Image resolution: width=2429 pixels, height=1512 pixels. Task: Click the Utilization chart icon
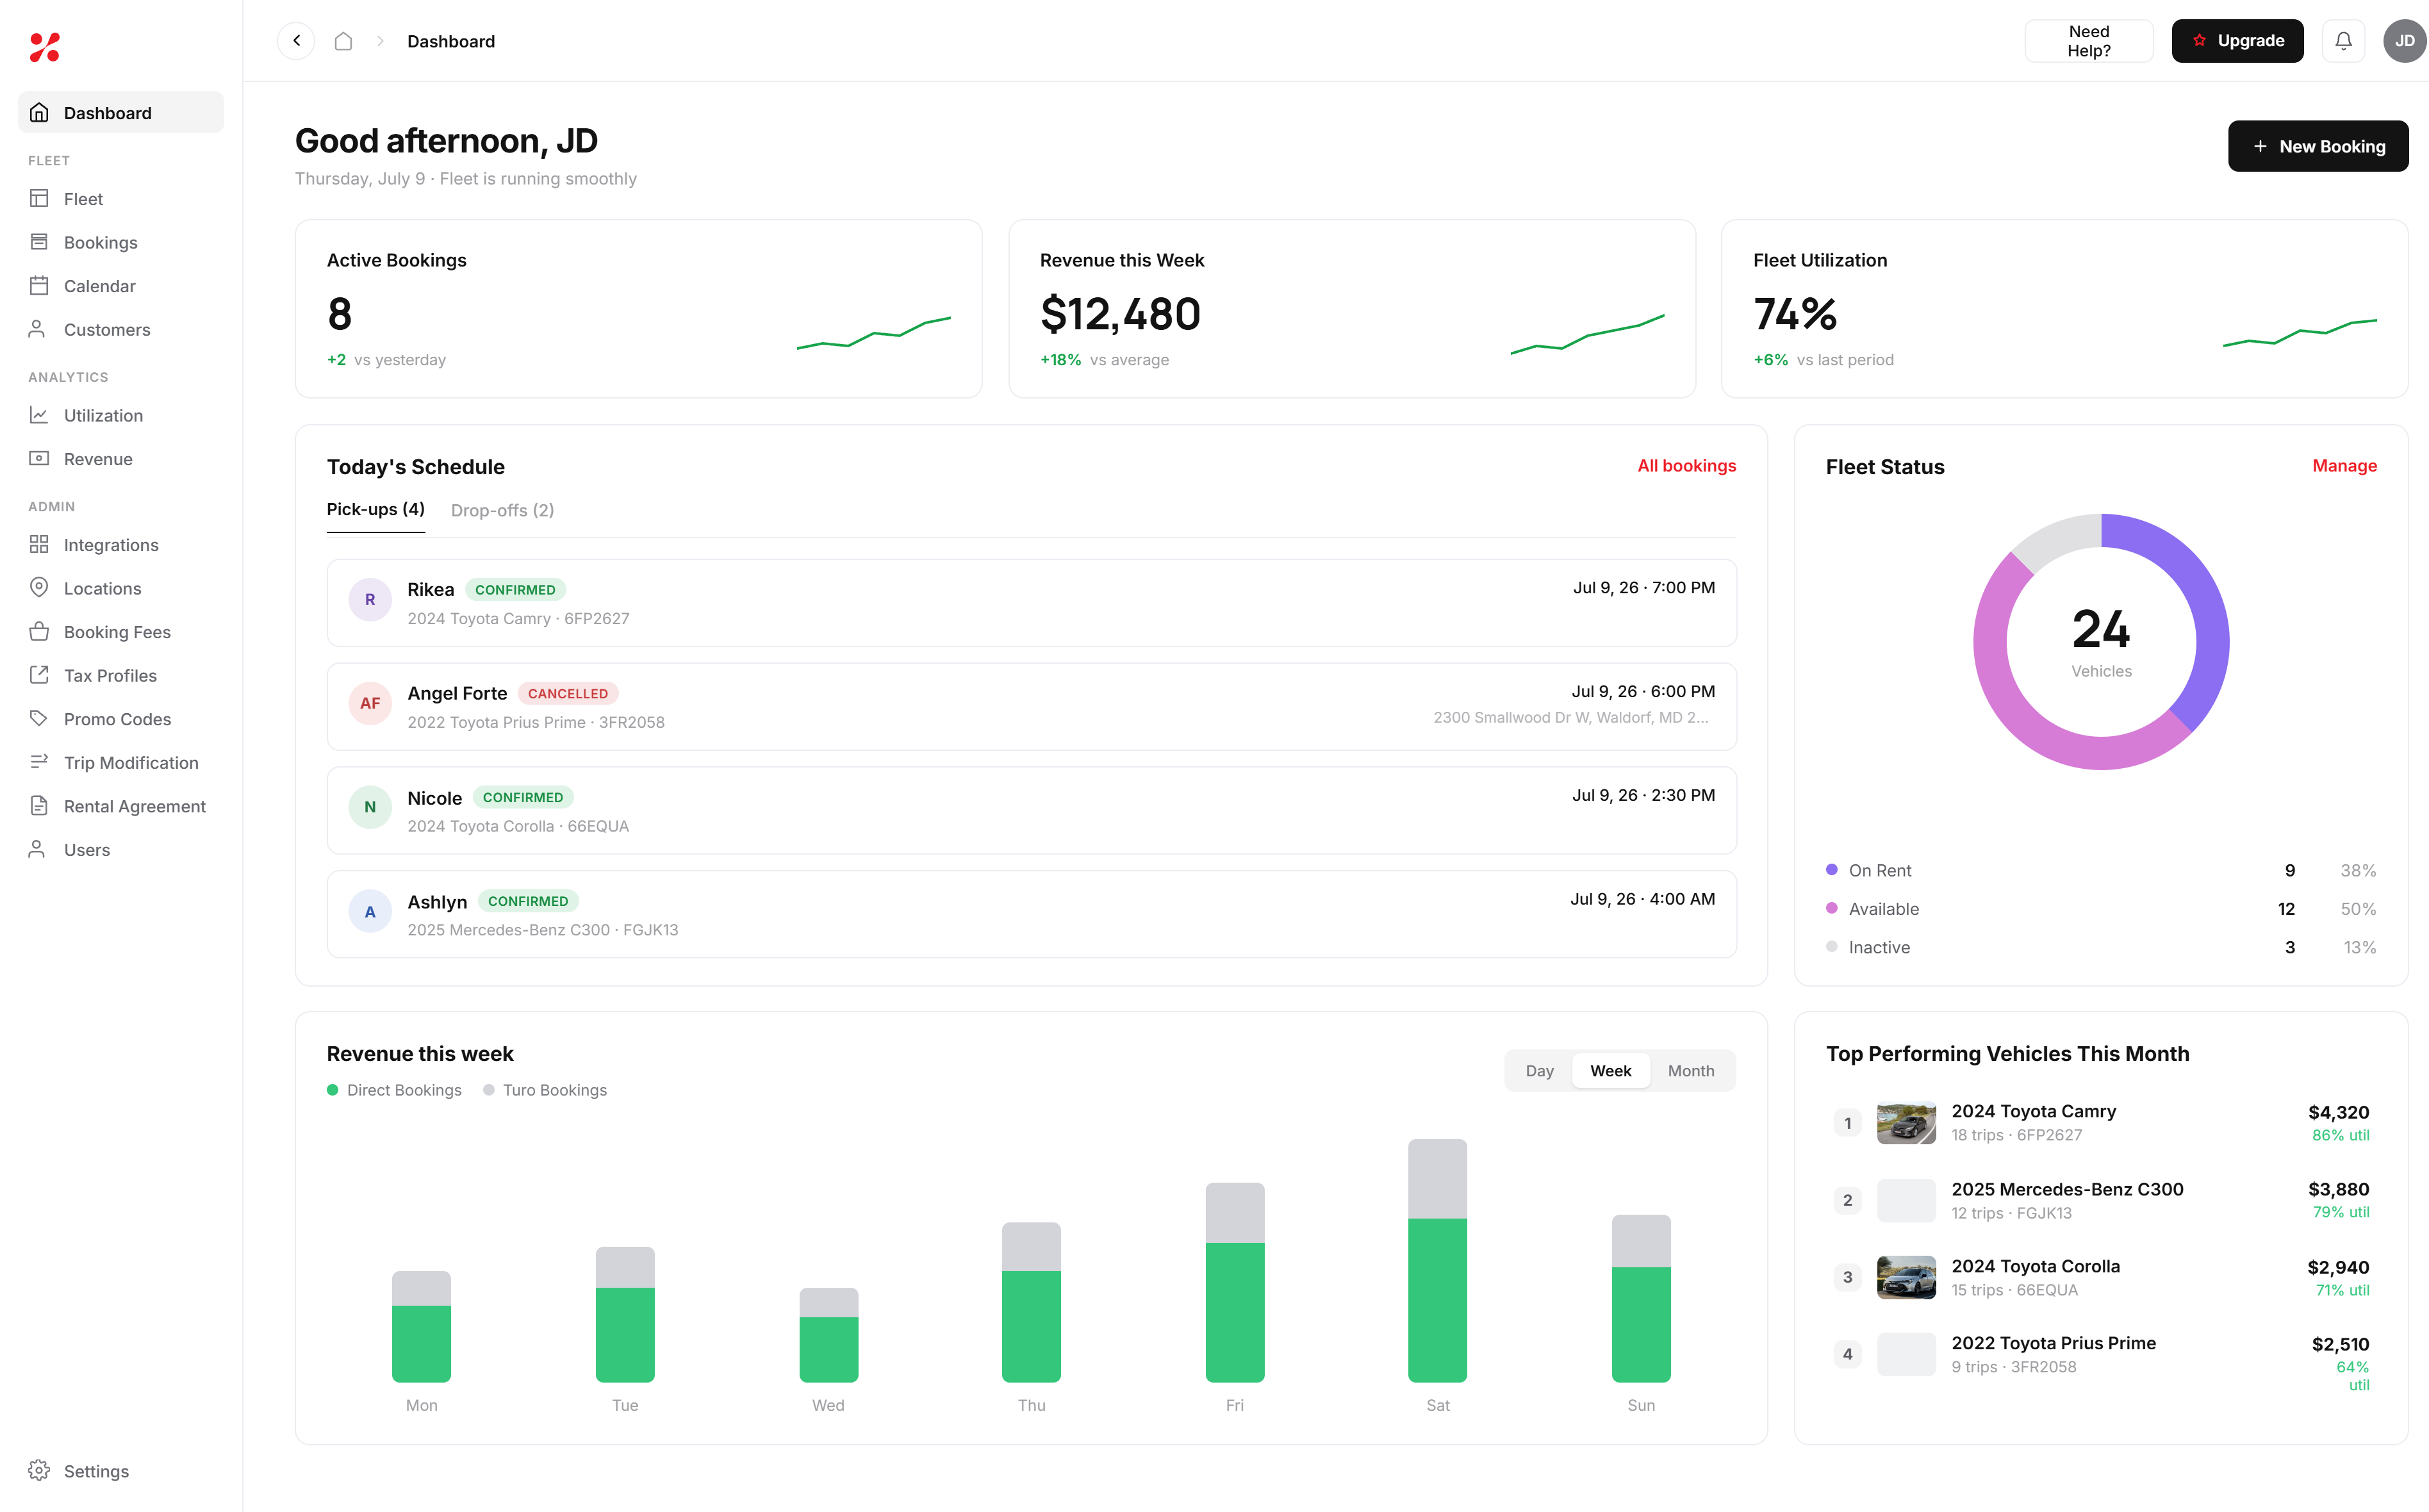coord(39,415)
